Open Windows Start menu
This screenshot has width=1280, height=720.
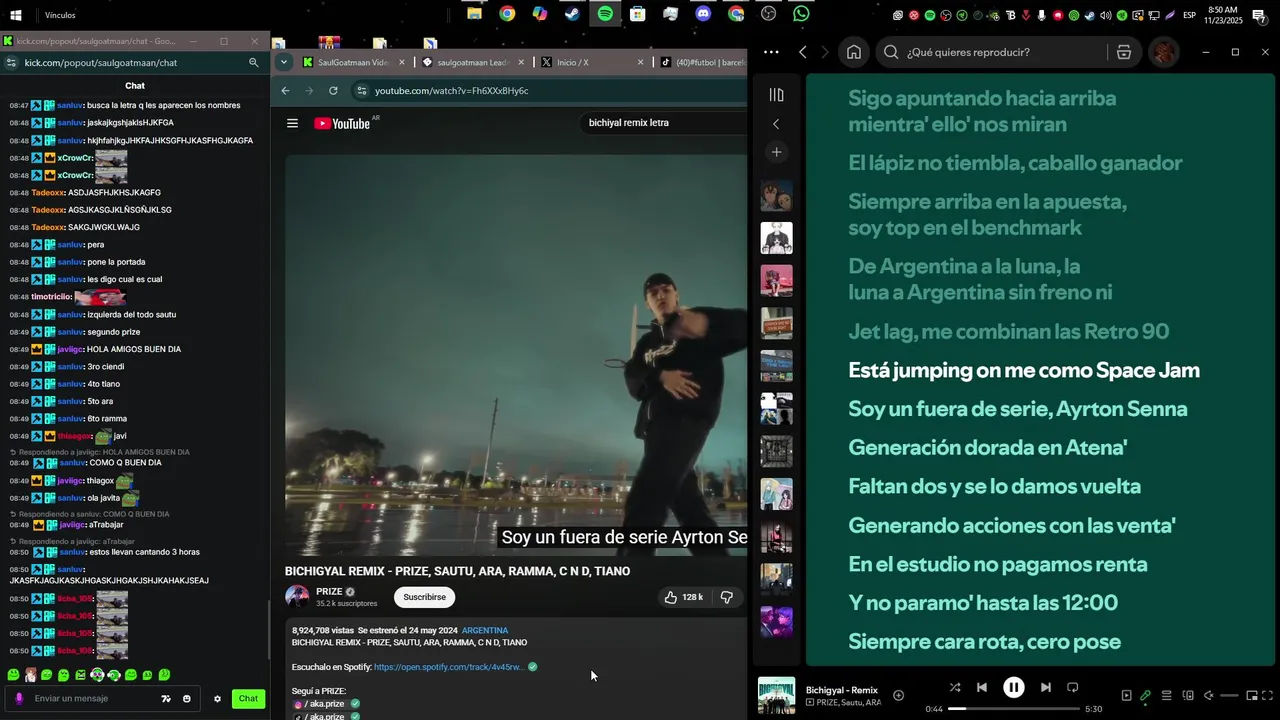tap(16, 15)
